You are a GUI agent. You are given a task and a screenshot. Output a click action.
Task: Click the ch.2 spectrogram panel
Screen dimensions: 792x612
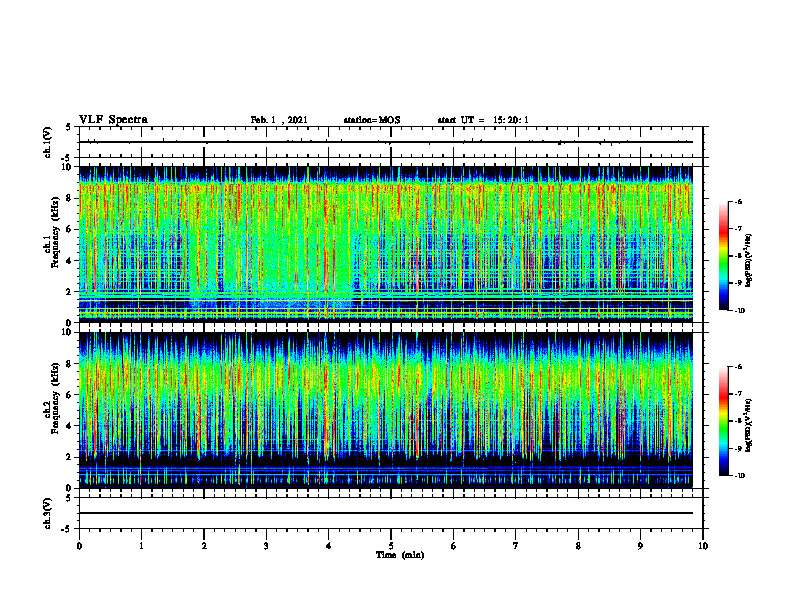click(x=385, y=410)
